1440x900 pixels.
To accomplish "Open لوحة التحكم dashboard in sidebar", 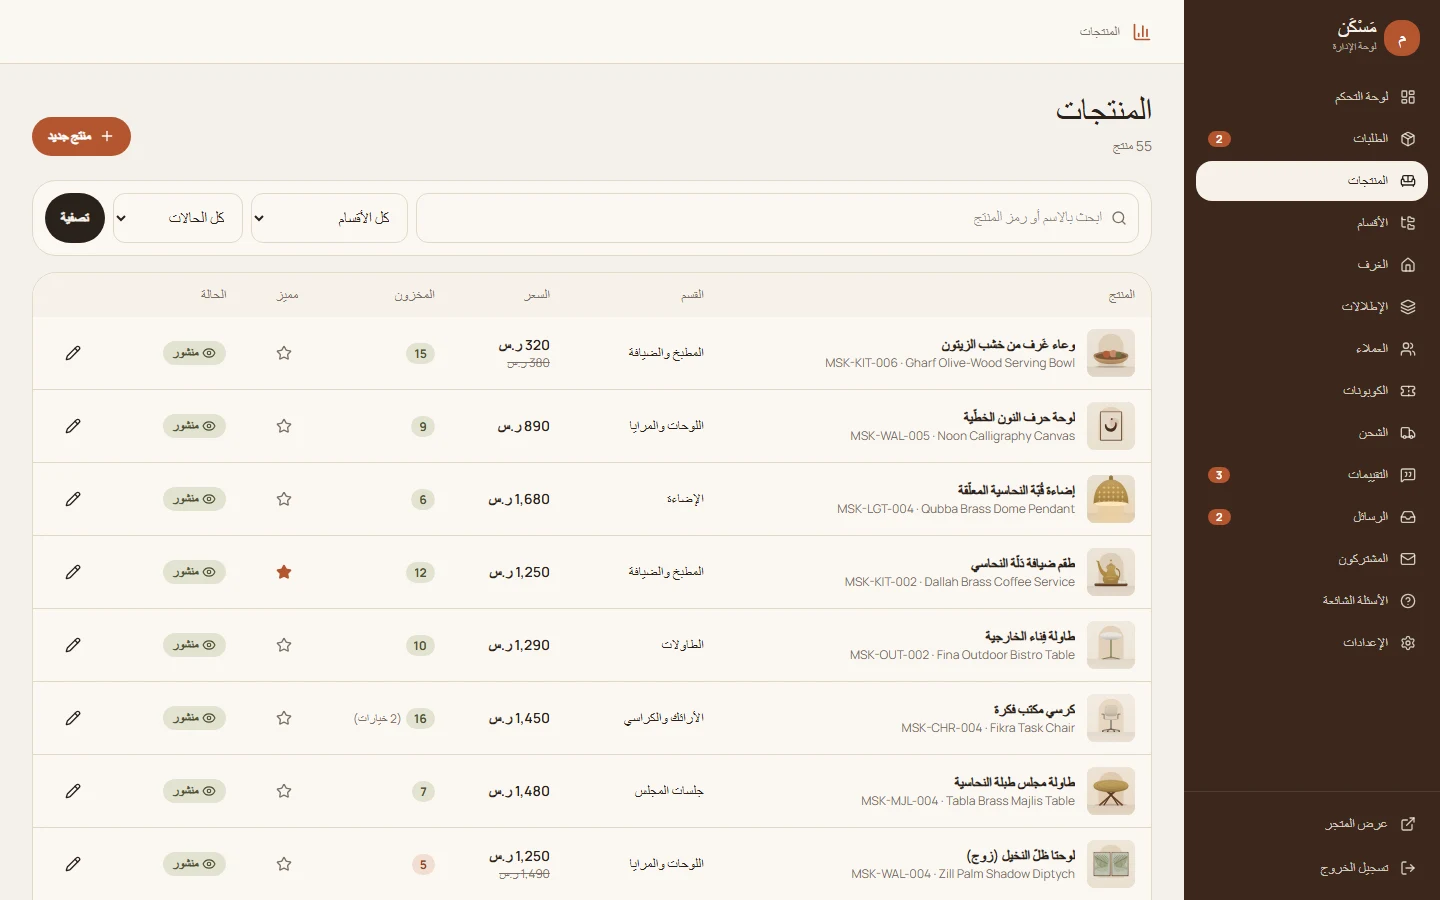I will coord(1312,97).
